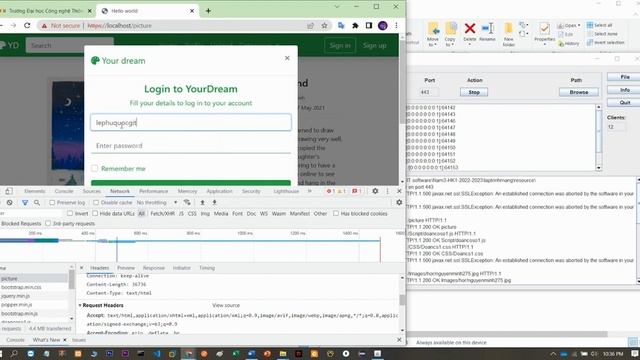Check the Remember me checkbox

pos(95,168)
